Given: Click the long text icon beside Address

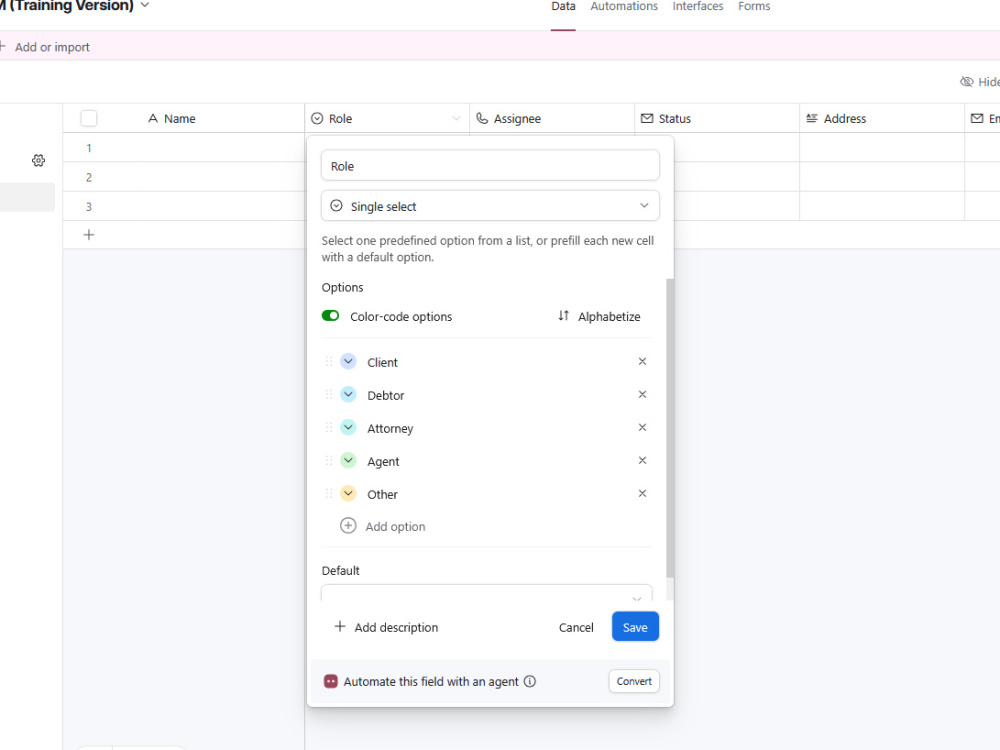Looking at the screenshot, I should click(x=812, y=119).
